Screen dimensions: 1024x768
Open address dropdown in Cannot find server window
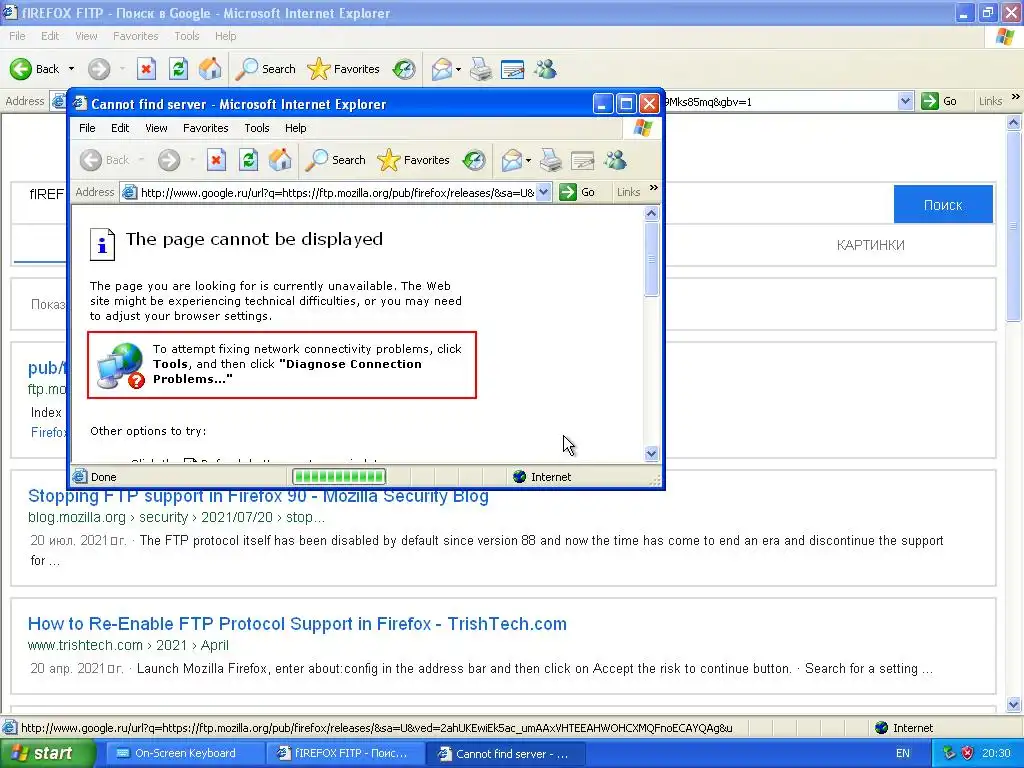pyautogui.click(x=543, y=192)
